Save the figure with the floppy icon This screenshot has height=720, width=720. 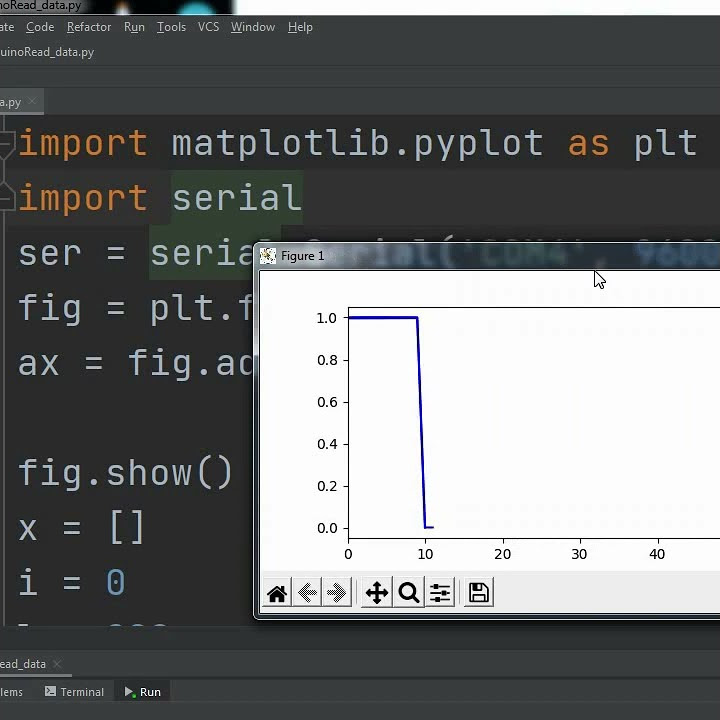[478, 593]
